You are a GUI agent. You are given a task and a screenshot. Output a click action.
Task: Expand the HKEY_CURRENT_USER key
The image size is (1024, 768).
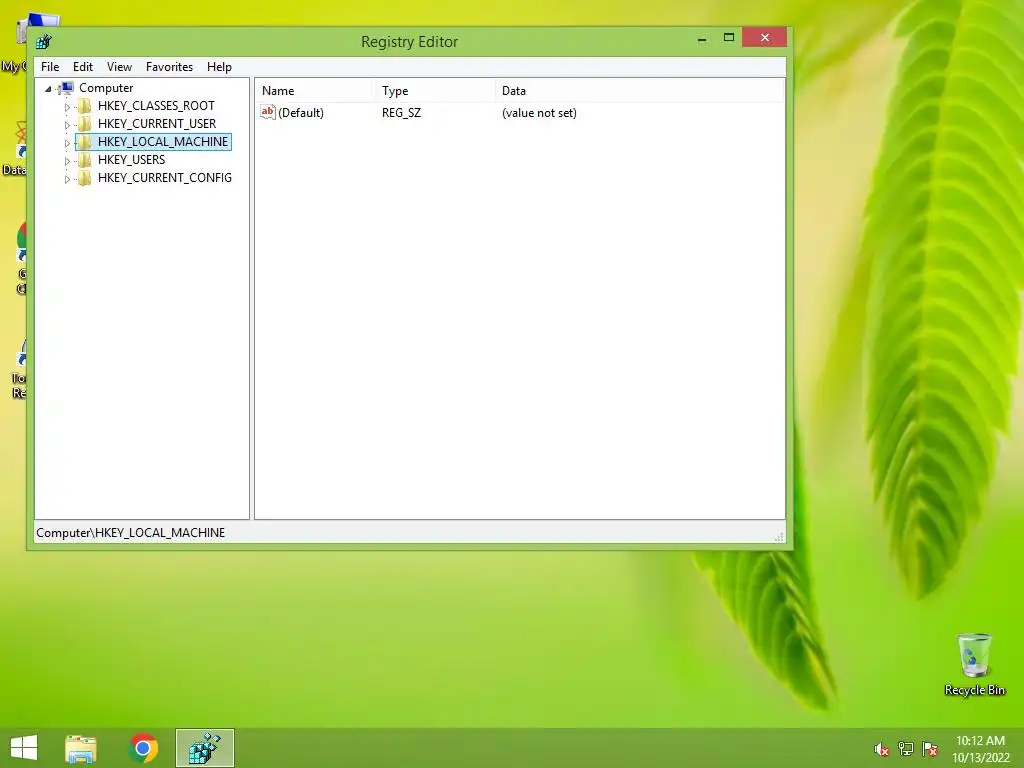(x=67, y=125)
